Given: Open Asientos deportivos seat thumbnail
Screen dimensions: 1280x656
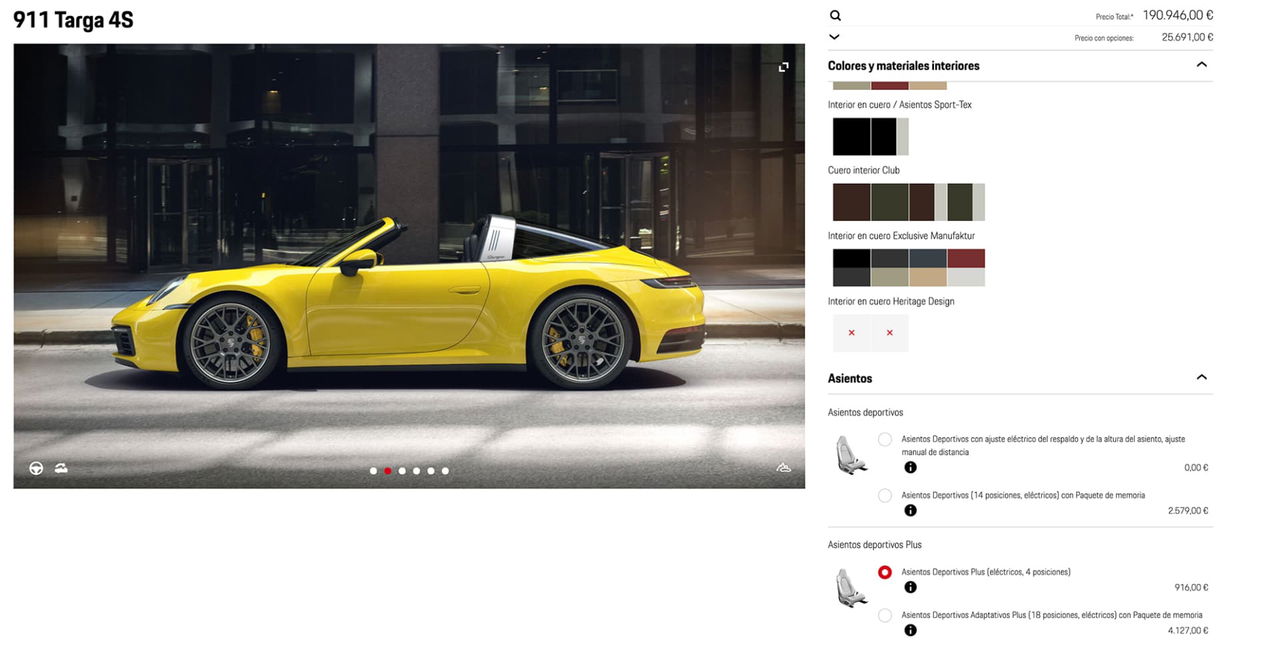Looking at the screenshot, I should 851,454.
